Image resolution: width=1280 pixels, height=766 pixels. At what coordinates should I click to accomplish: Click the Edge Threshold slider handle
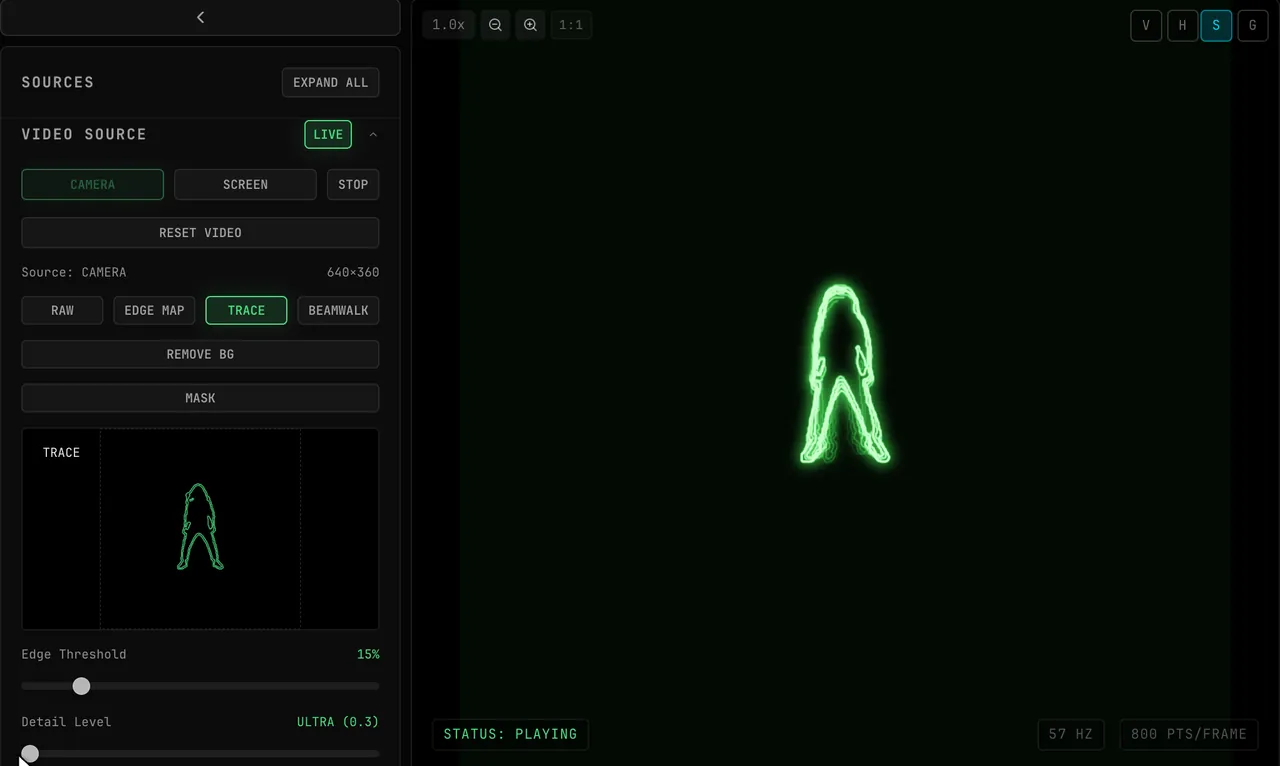[81, 686]
